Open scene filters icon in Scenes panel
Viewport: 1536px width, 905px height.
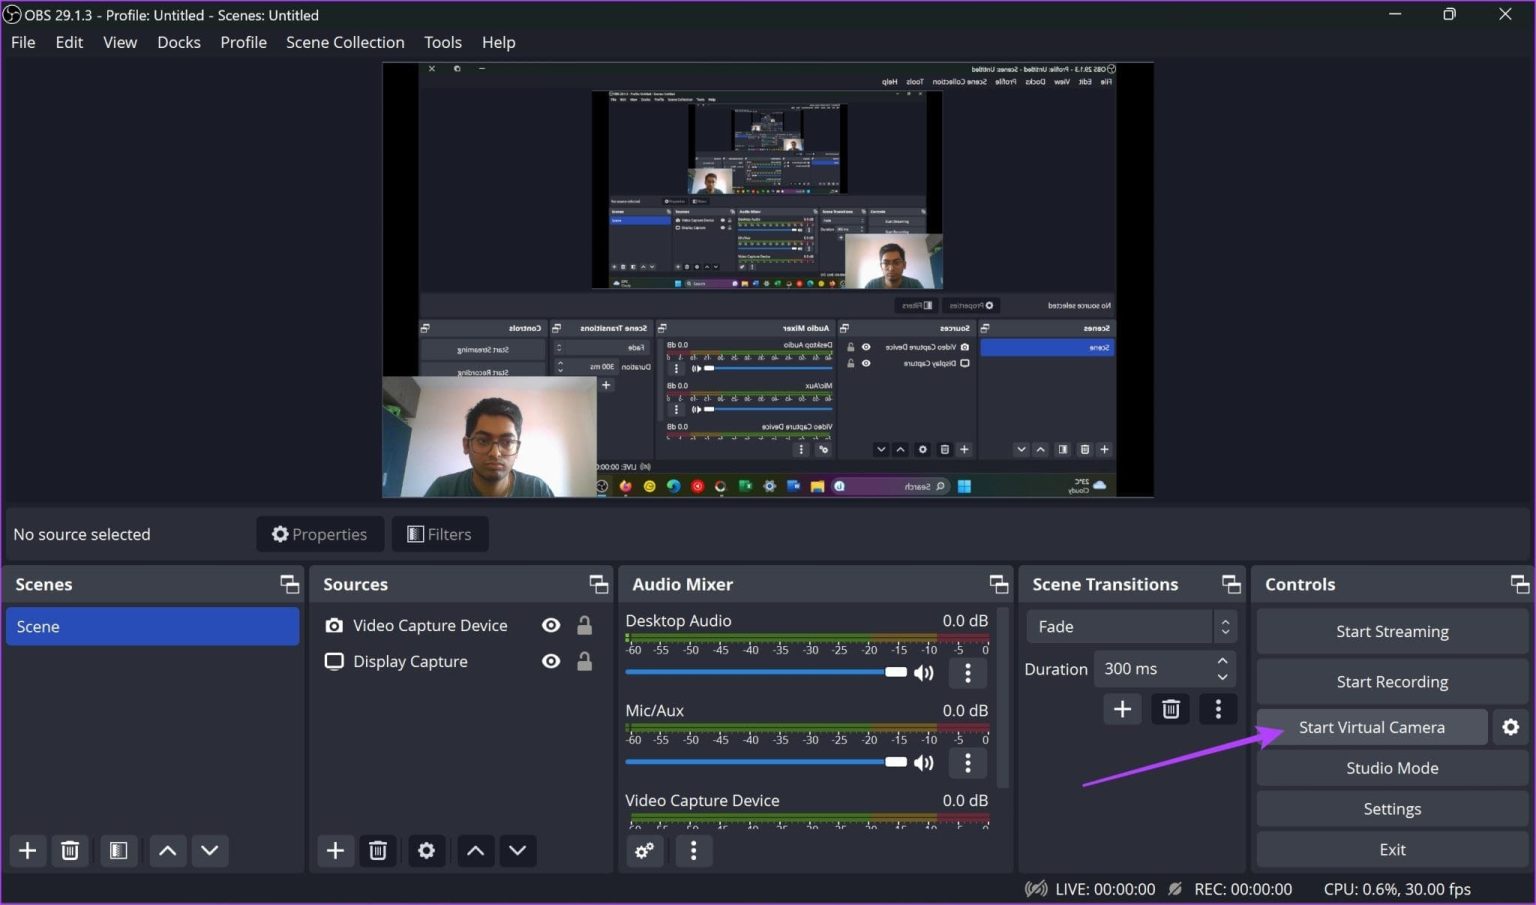[118, 850]
